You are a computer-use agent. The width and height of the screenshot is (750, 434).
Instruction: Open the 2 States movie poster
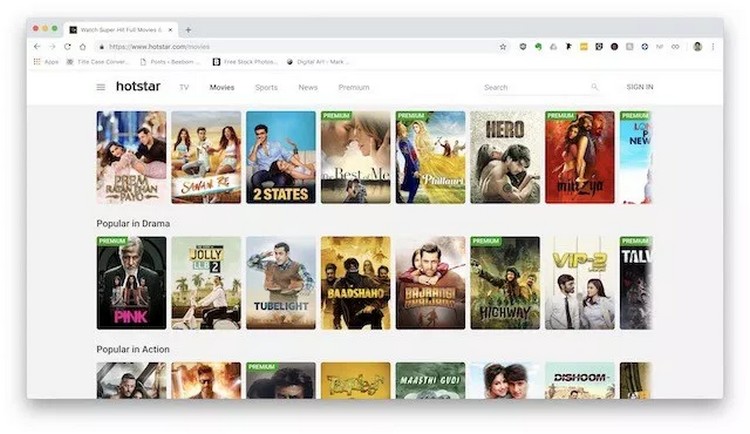click(281, 157)
